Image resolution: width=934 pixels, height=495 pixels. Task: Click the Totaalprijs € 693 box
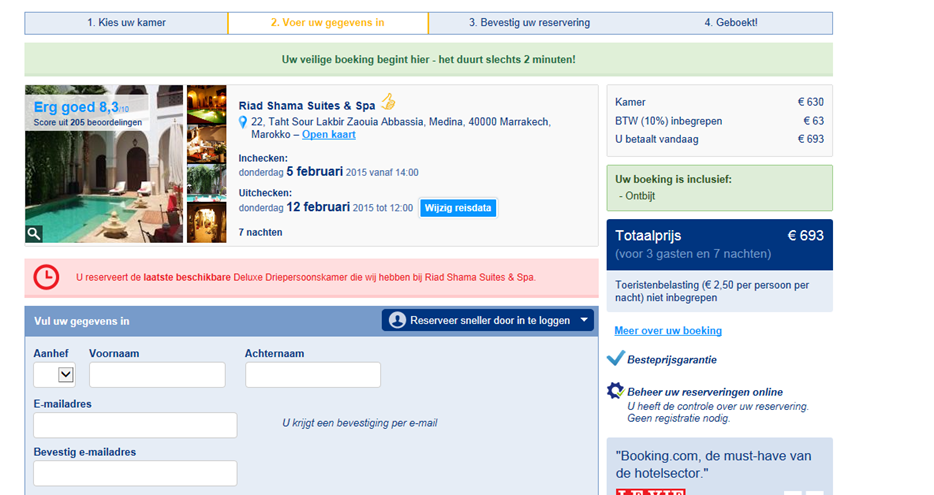(720, 244)
